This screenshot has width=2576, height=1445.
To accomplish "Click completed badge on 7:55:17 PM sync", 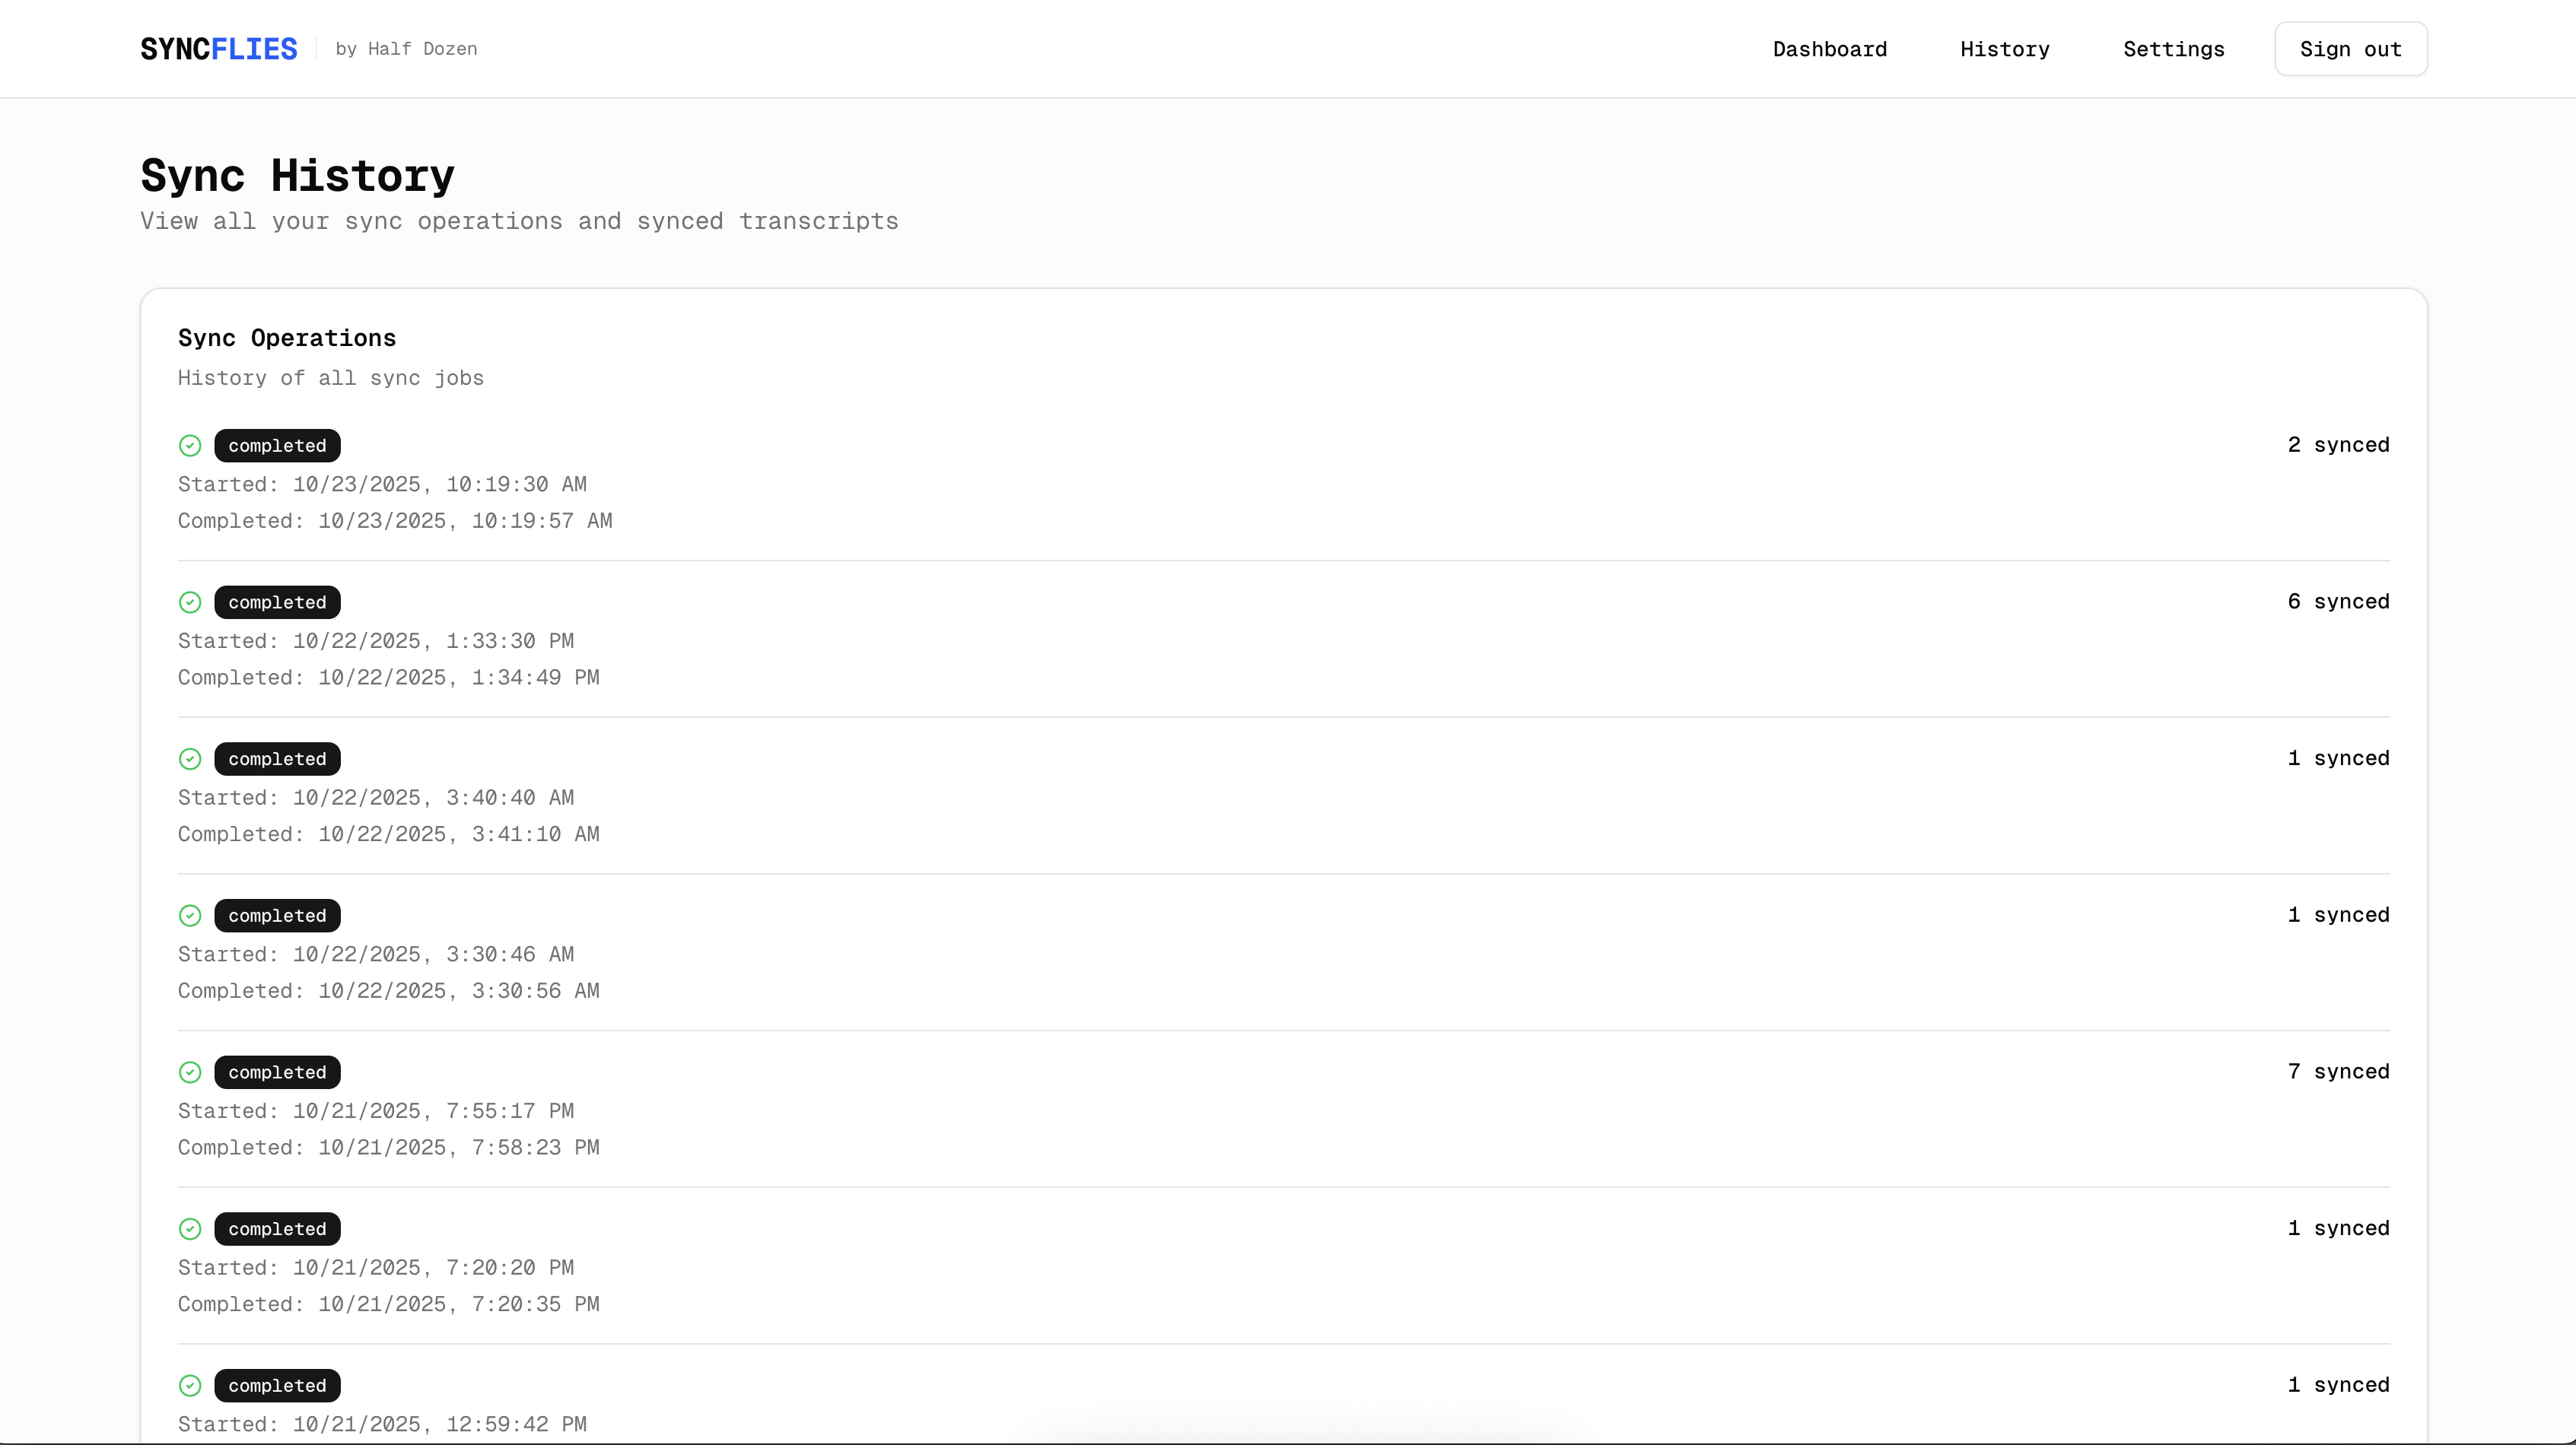I will coord(277,1073).
